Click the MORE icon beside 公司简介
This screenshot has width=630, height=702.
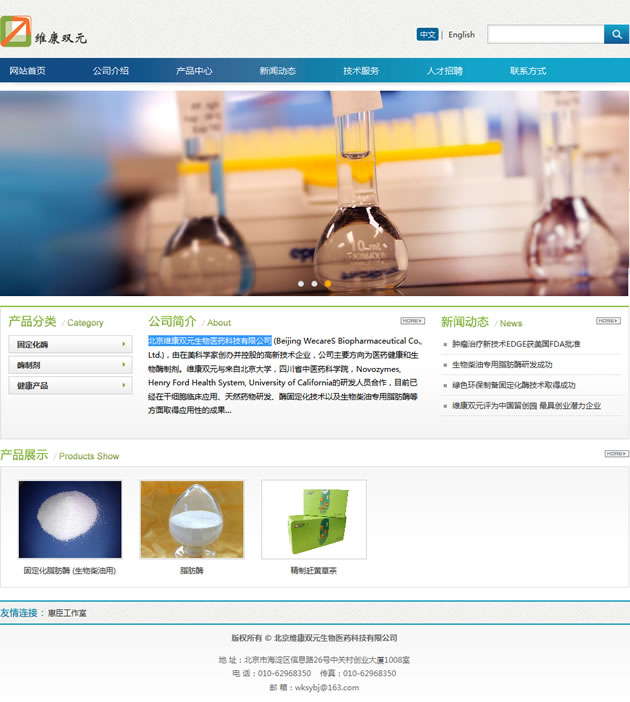click(x=412, y=321)
